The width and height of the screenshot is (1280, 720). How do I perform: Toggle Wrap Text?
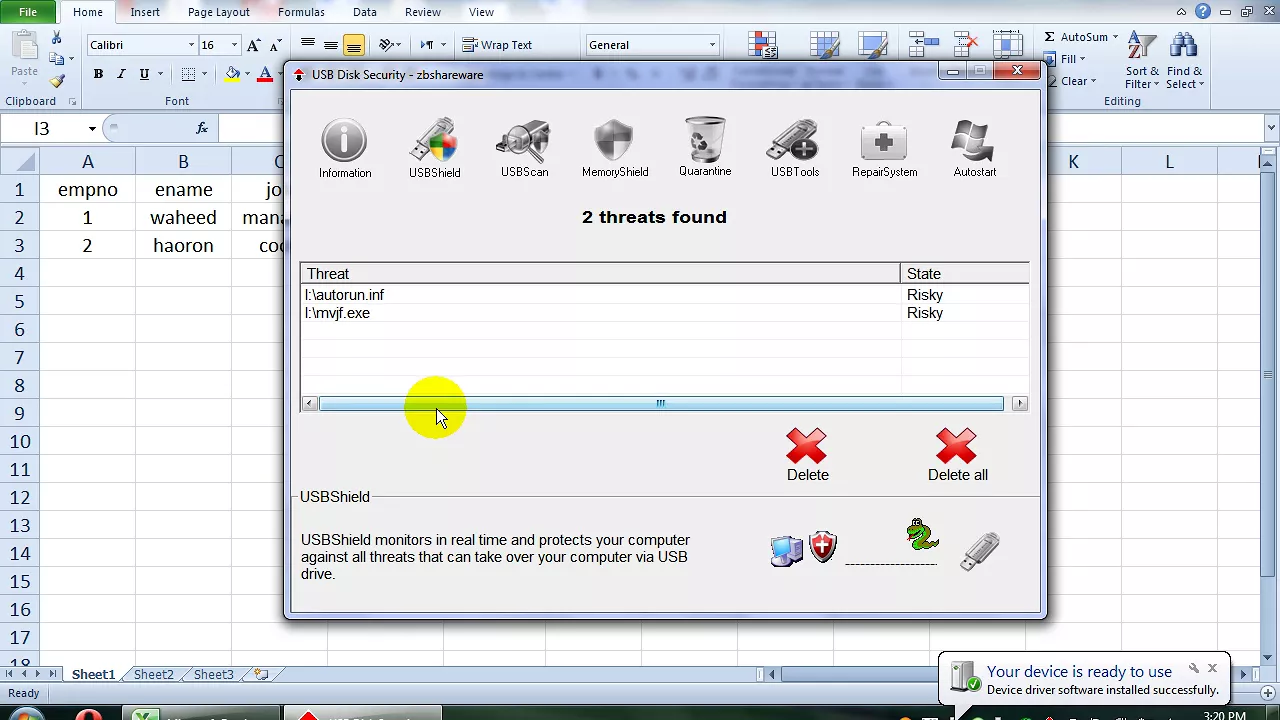(x=497, y=45)
